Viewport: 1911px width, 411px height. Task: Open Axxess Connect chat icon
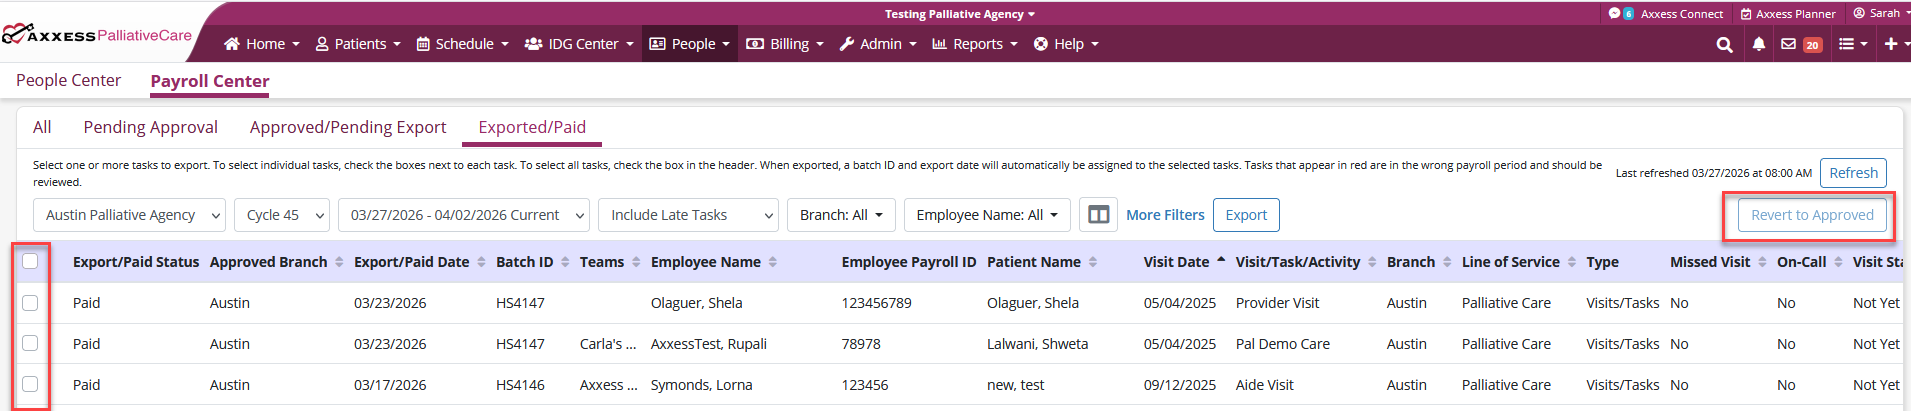(x=1619, y=14)
